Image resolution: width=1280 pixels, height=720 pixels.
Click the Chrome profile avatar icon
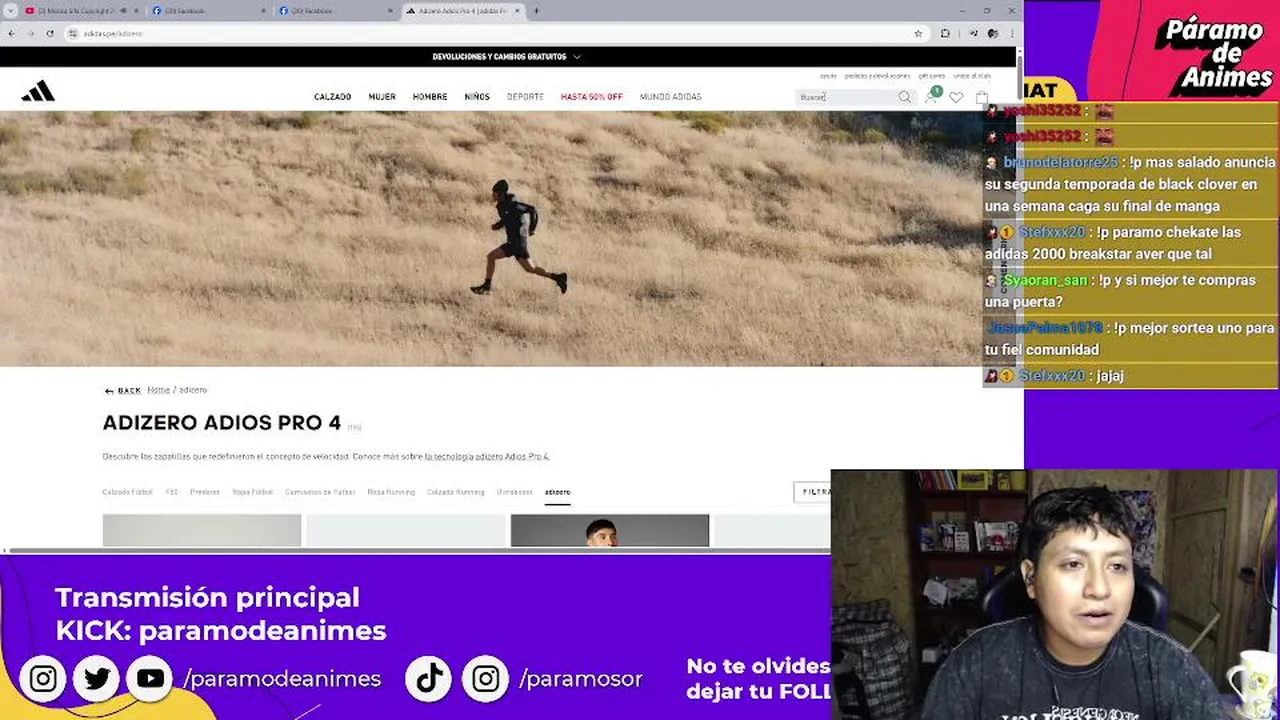(992, 33)
